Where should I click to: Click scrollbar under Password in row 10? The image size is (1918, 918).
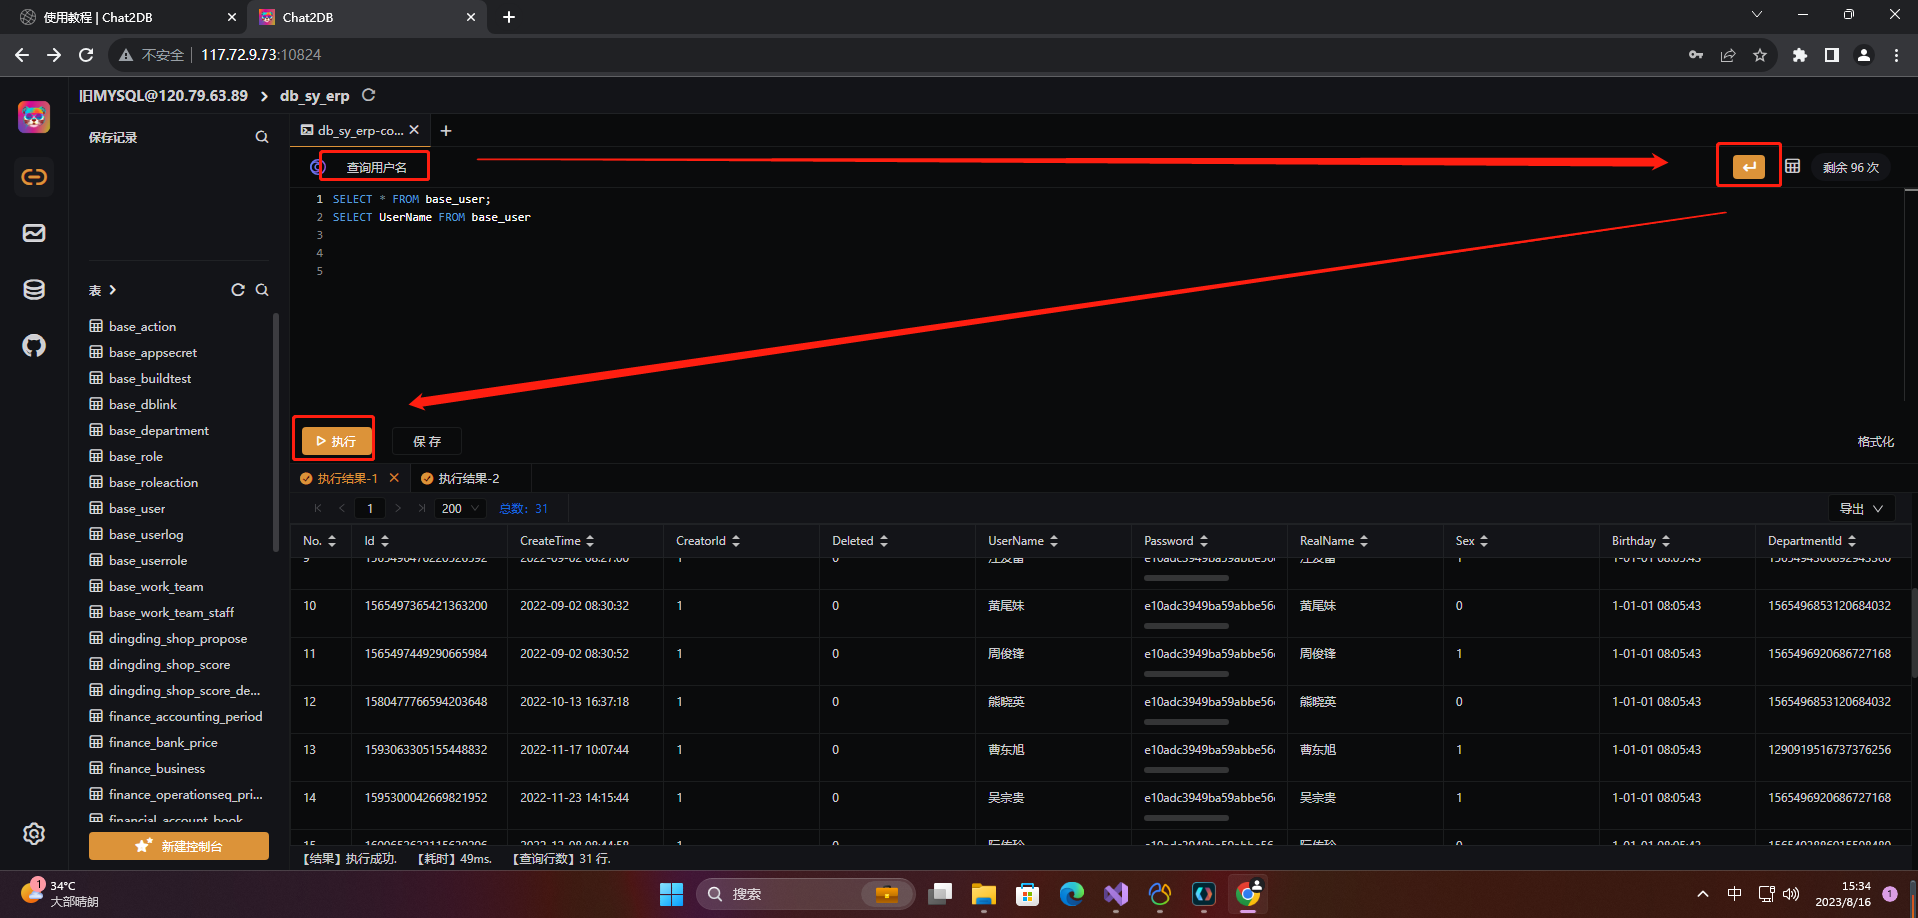pyautogui.click(x=1186, y=626)
